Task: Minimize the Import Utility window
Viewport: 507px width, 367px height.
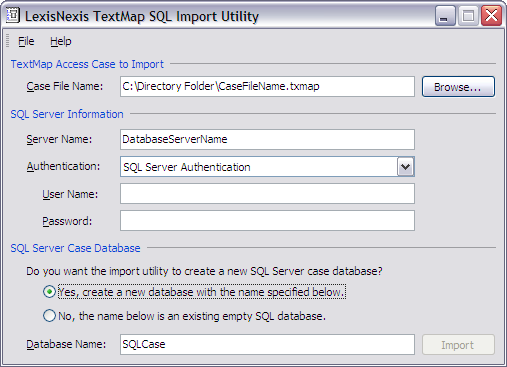Action: (x=445, y=16)
